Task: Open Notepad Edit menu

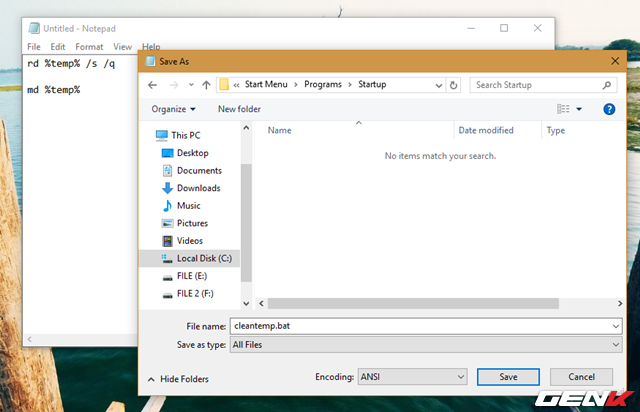Action: (58, 47)
